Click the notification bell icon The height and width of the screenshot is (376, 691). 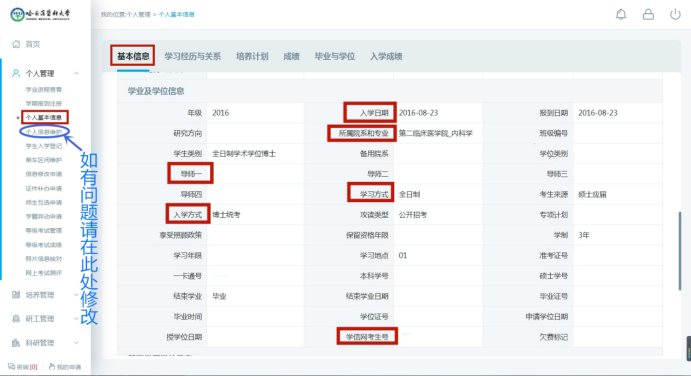pyautogui.click(x=621, y=15)
